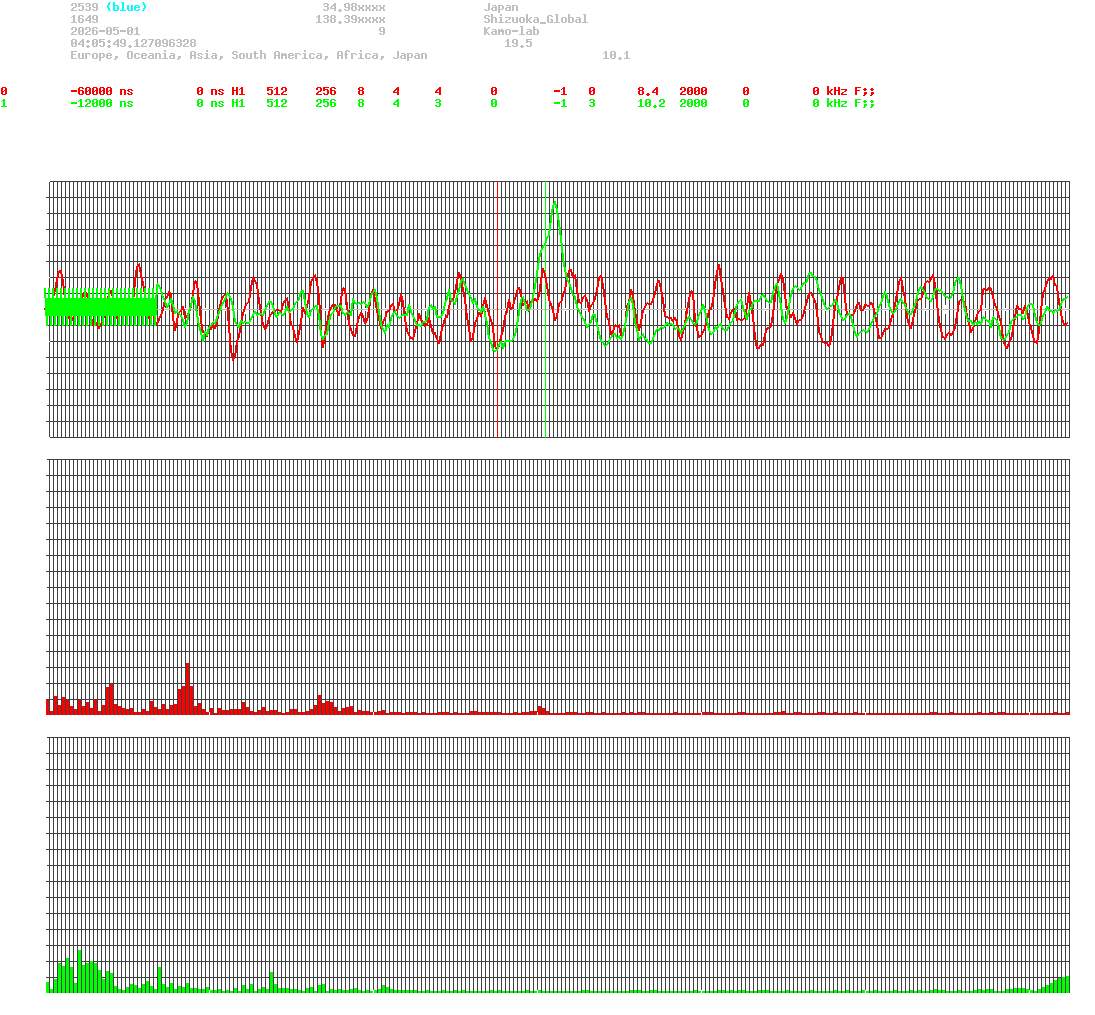Click "0 kHz F;;" in the red row
Viewport: 1095px width, 1015px height.
(x=844, y=92)
